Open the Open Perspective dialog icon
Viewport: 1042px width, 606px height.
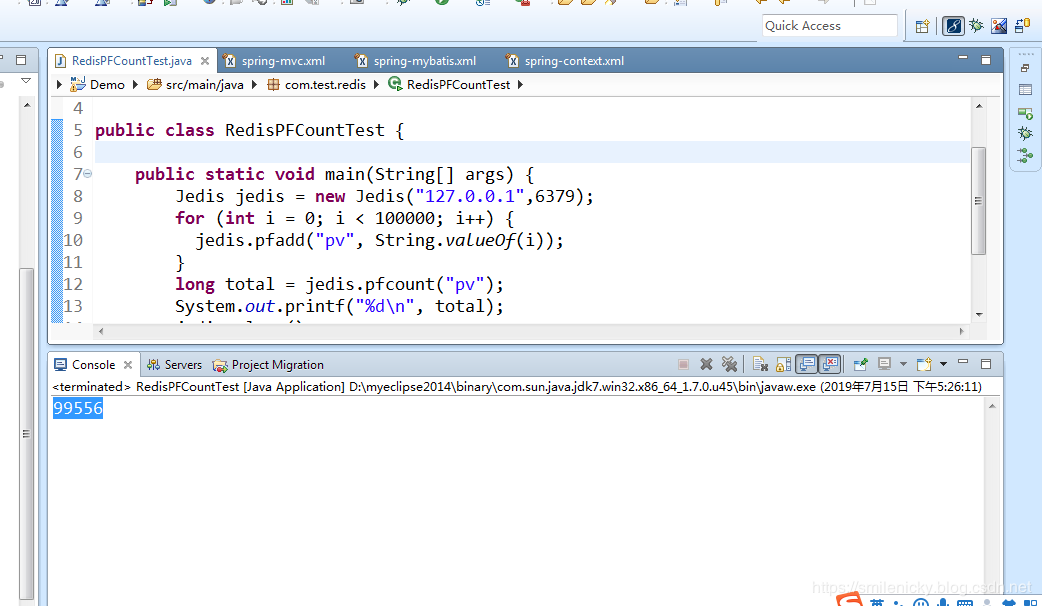coord(922,27)
